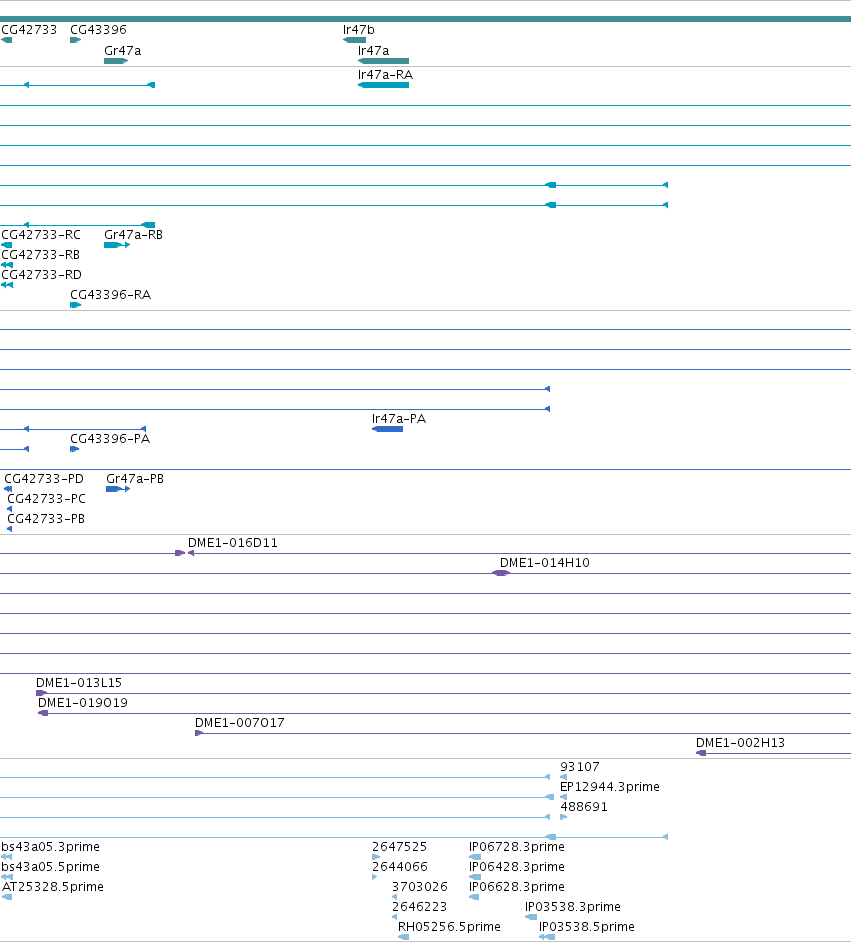
Task: Click the IP06428.3prime EST label
Action: point(516,866)
